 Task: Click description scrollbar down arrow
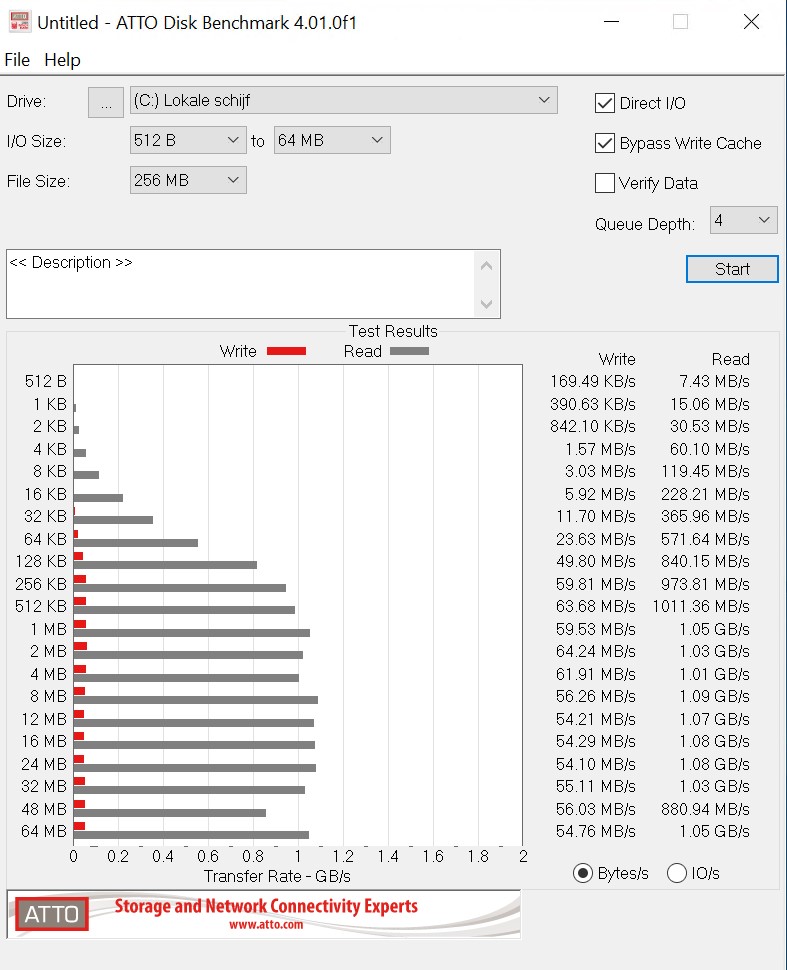[x=486, y=304]
